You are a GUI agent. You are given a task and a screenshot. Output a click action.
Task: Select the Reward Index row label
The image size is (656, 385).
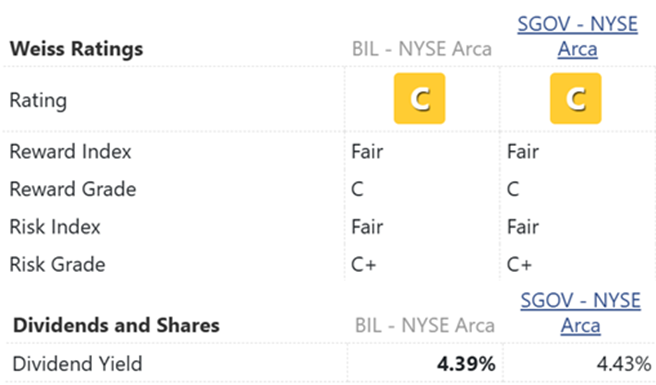(70, 151)
